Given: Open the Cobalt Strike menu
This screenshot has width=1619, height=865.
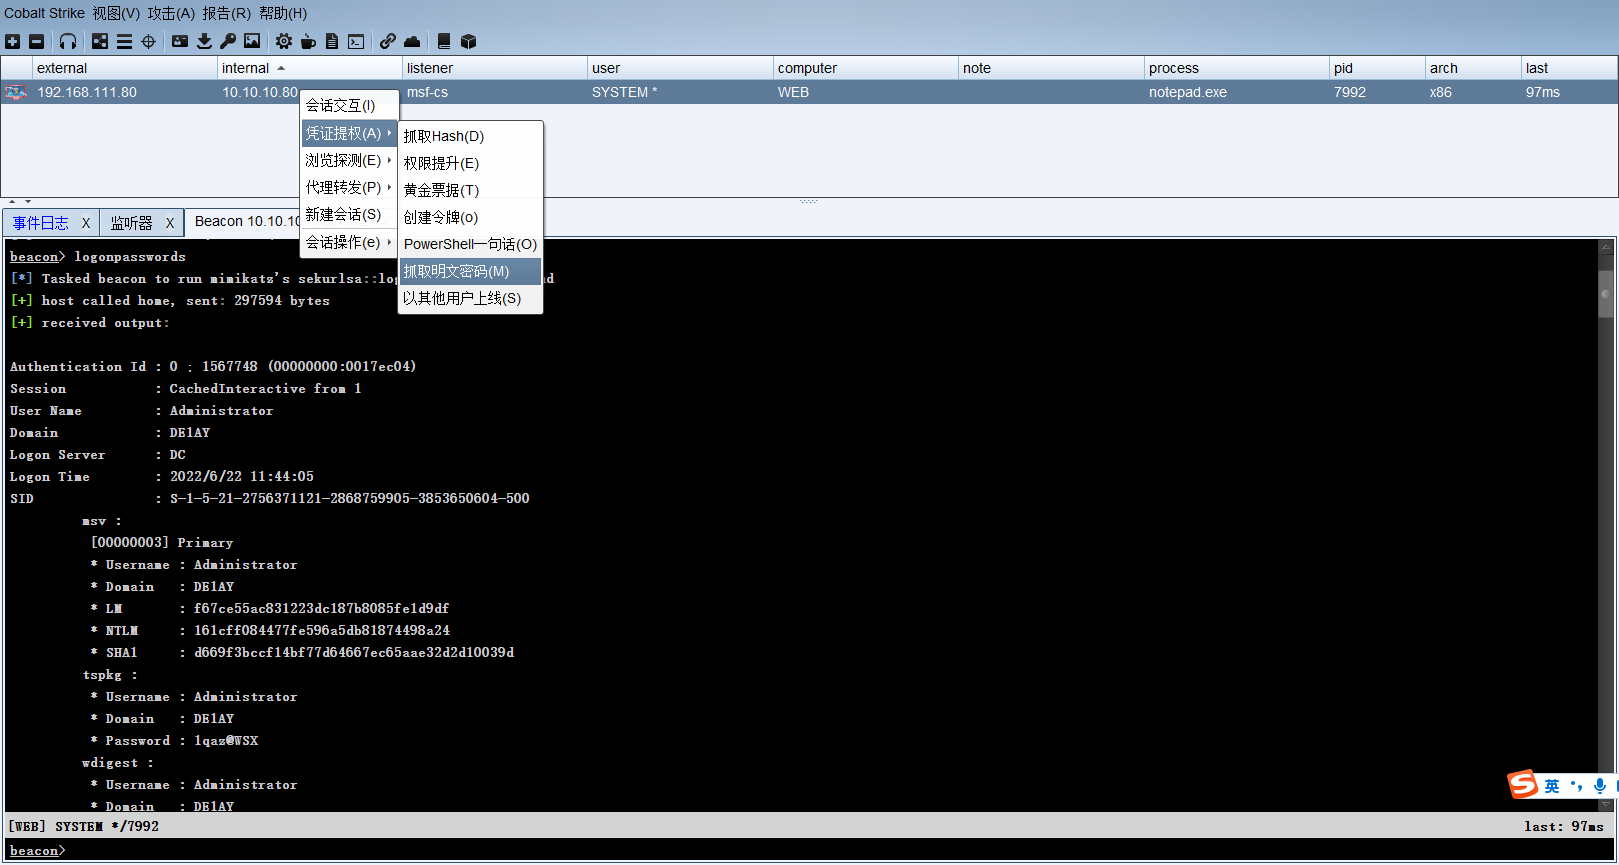Looking at the screenshot, I should point(44,13).
